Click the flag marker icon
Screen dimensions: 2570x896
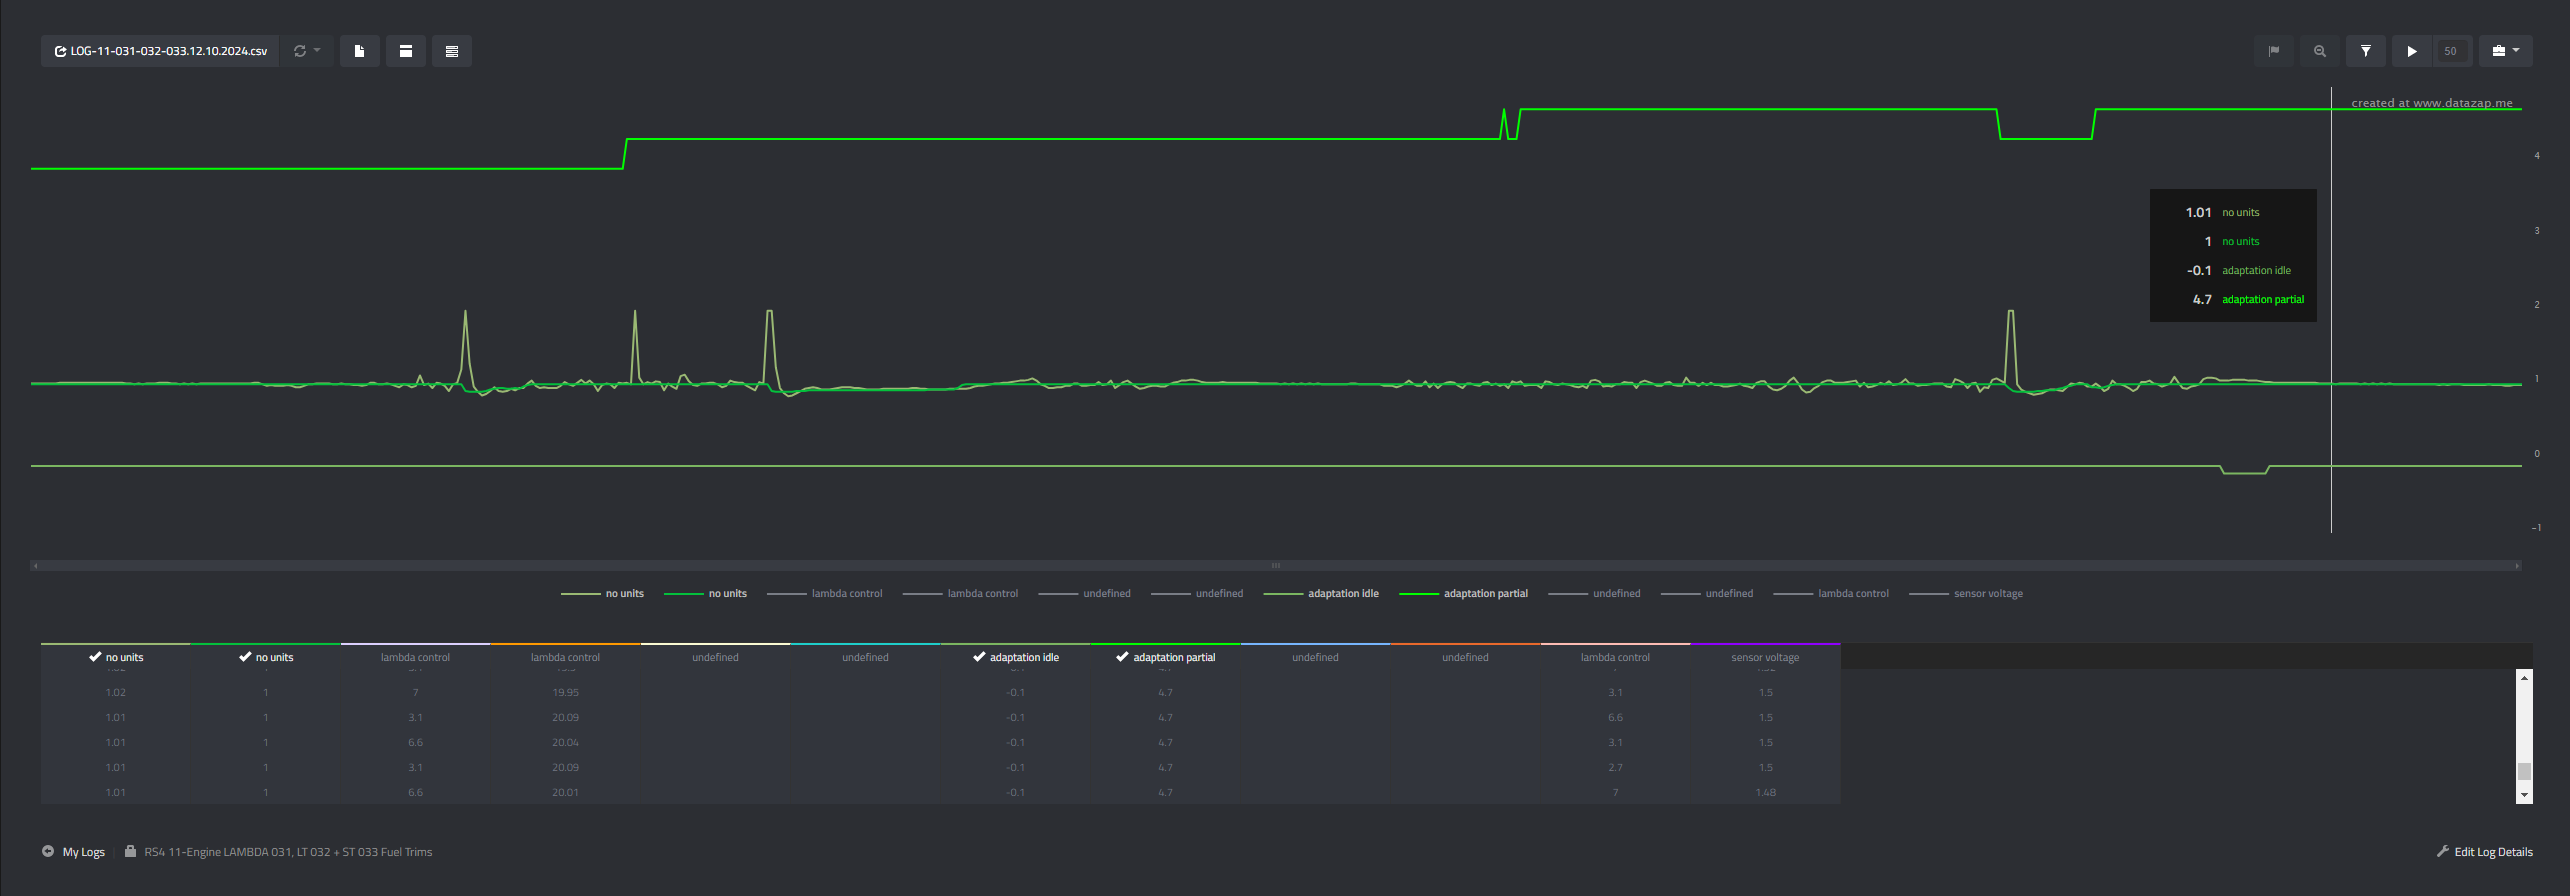point(2273,51)
